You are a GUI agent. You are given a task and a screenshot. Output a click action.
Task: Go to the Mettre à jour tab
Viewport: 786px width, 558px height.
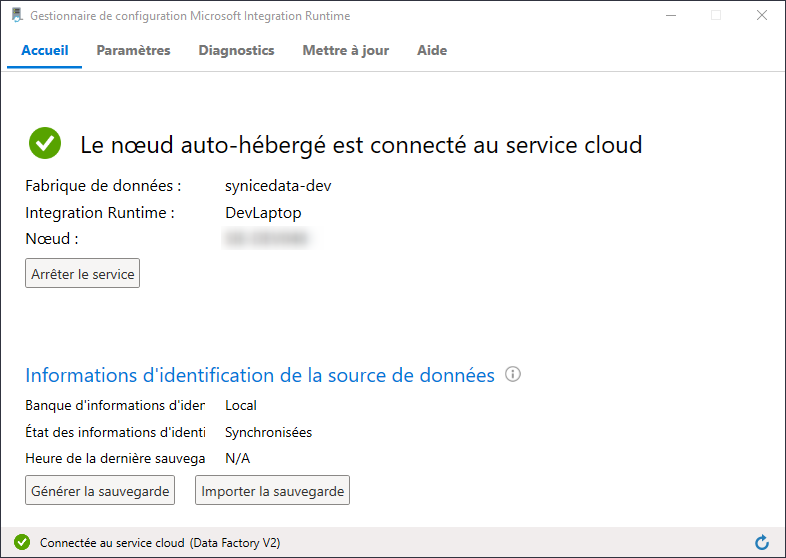345,51
